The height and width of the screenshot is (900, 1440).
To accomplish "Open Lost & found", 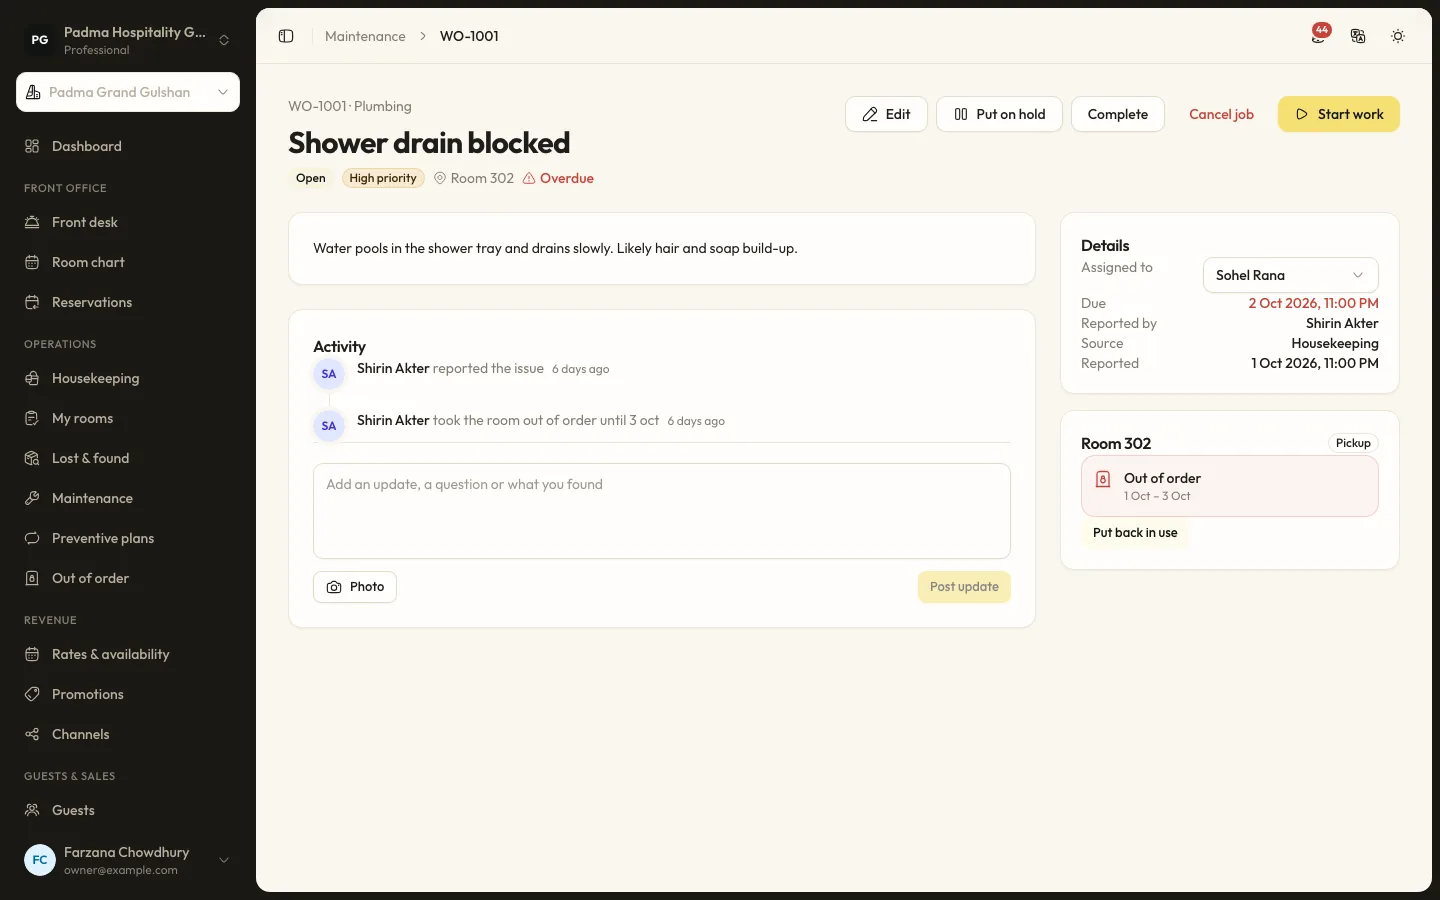I will (128, 458).
